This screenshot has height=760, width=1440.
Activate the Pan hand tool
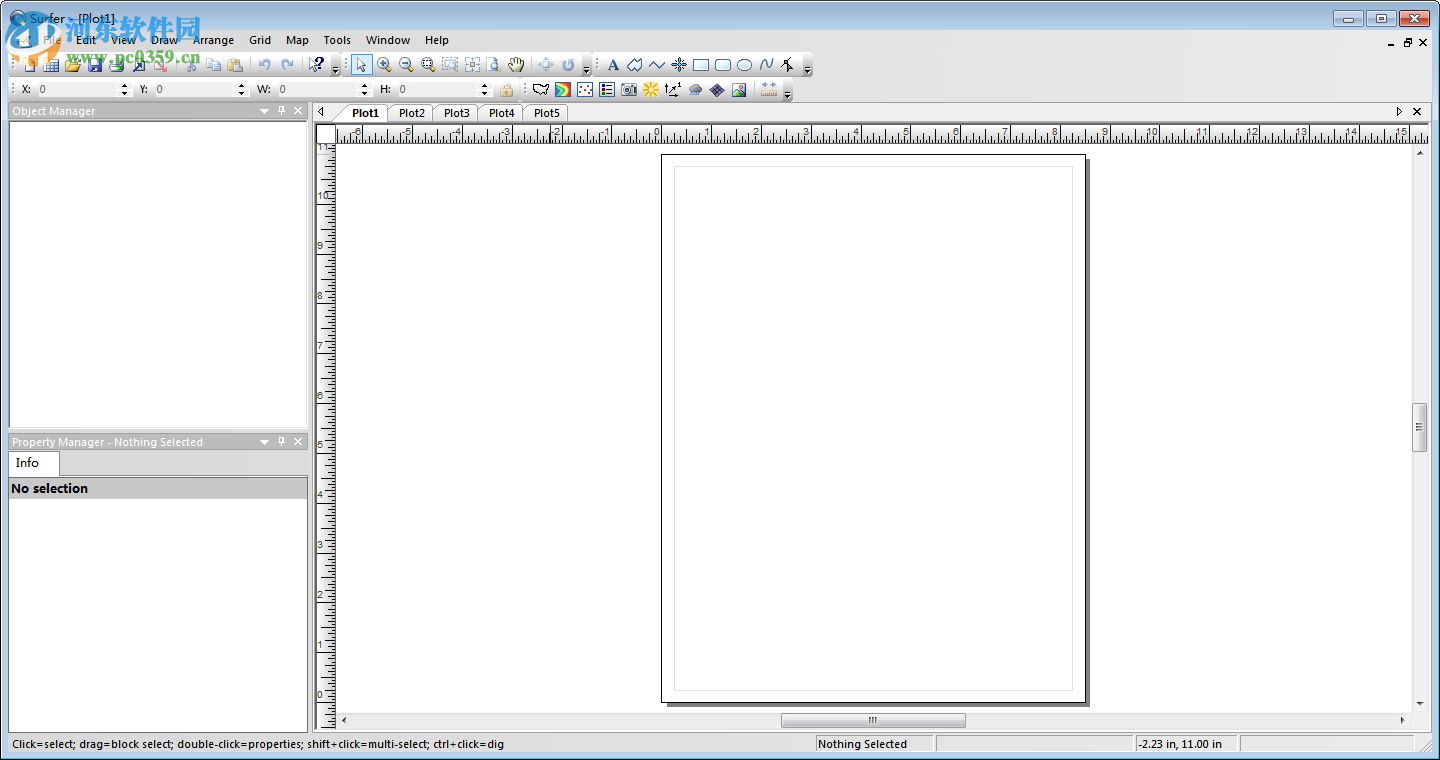(x=516, y=65)
